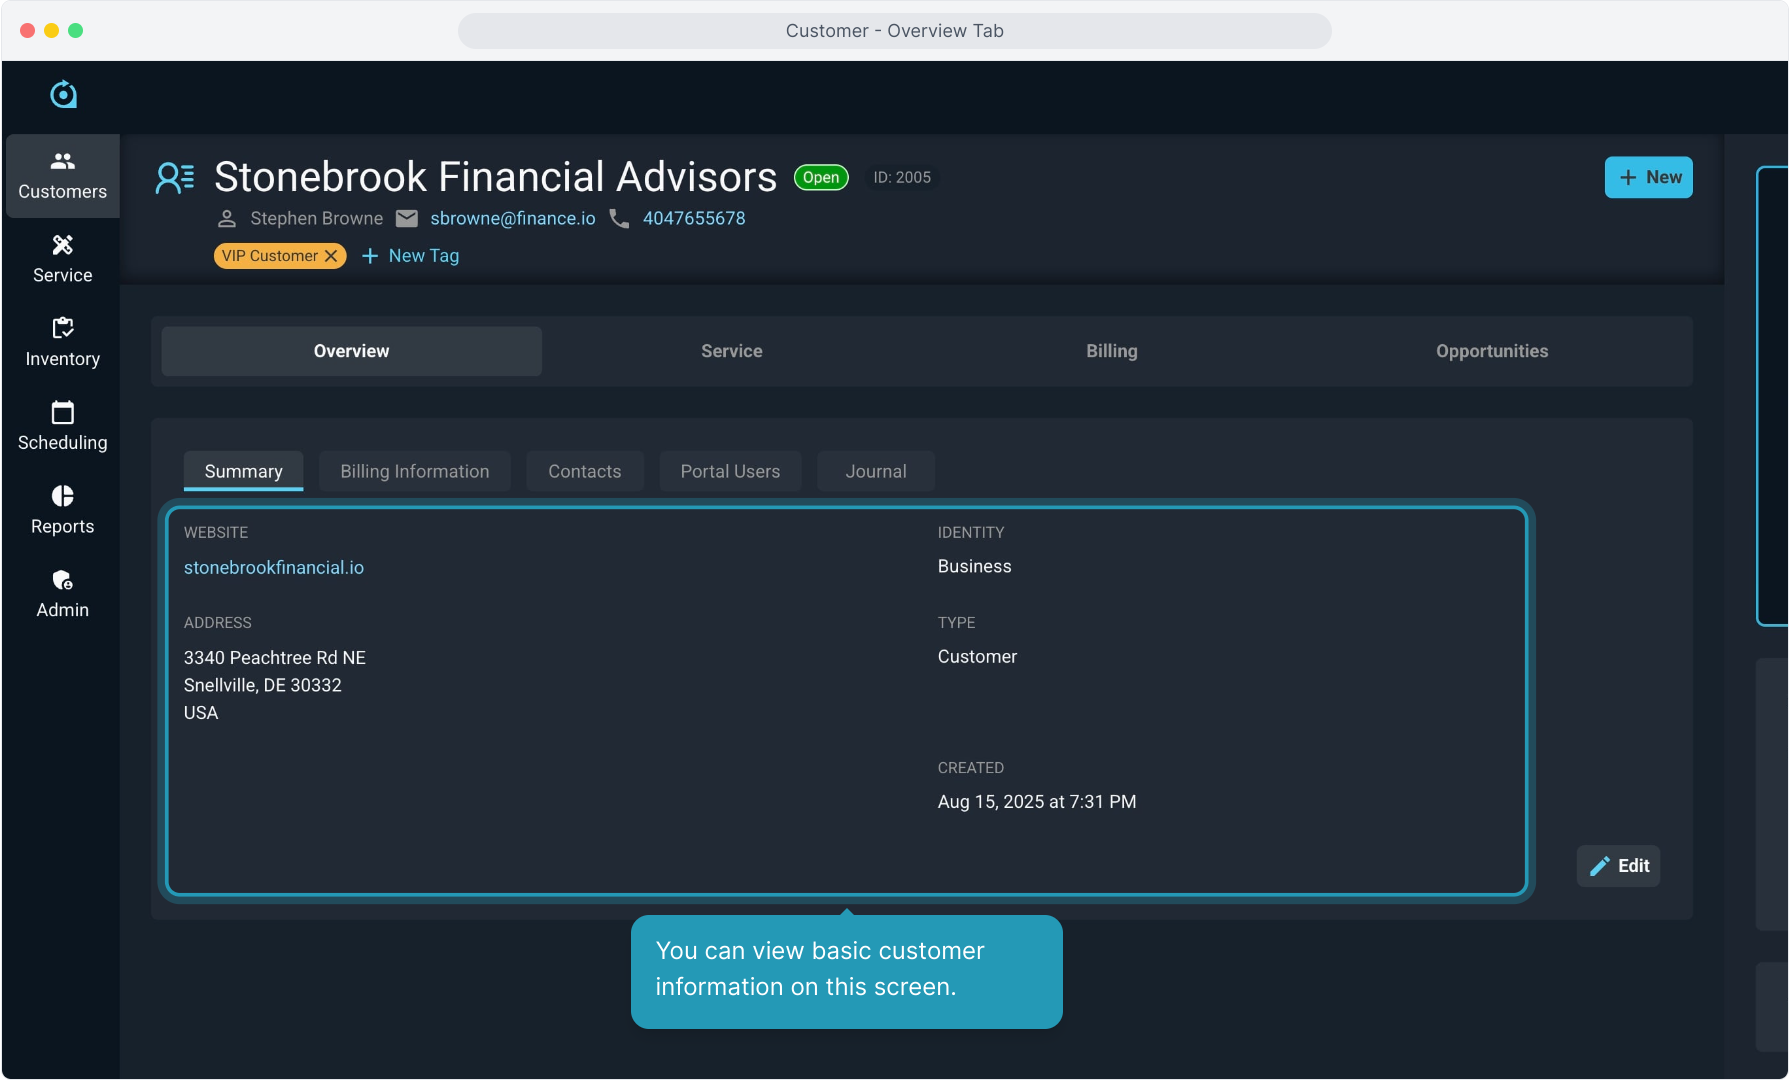This screenshot has width=1790, height=1080.
Task: Open the Contacts subtab
Action: [x=584, y=471]
